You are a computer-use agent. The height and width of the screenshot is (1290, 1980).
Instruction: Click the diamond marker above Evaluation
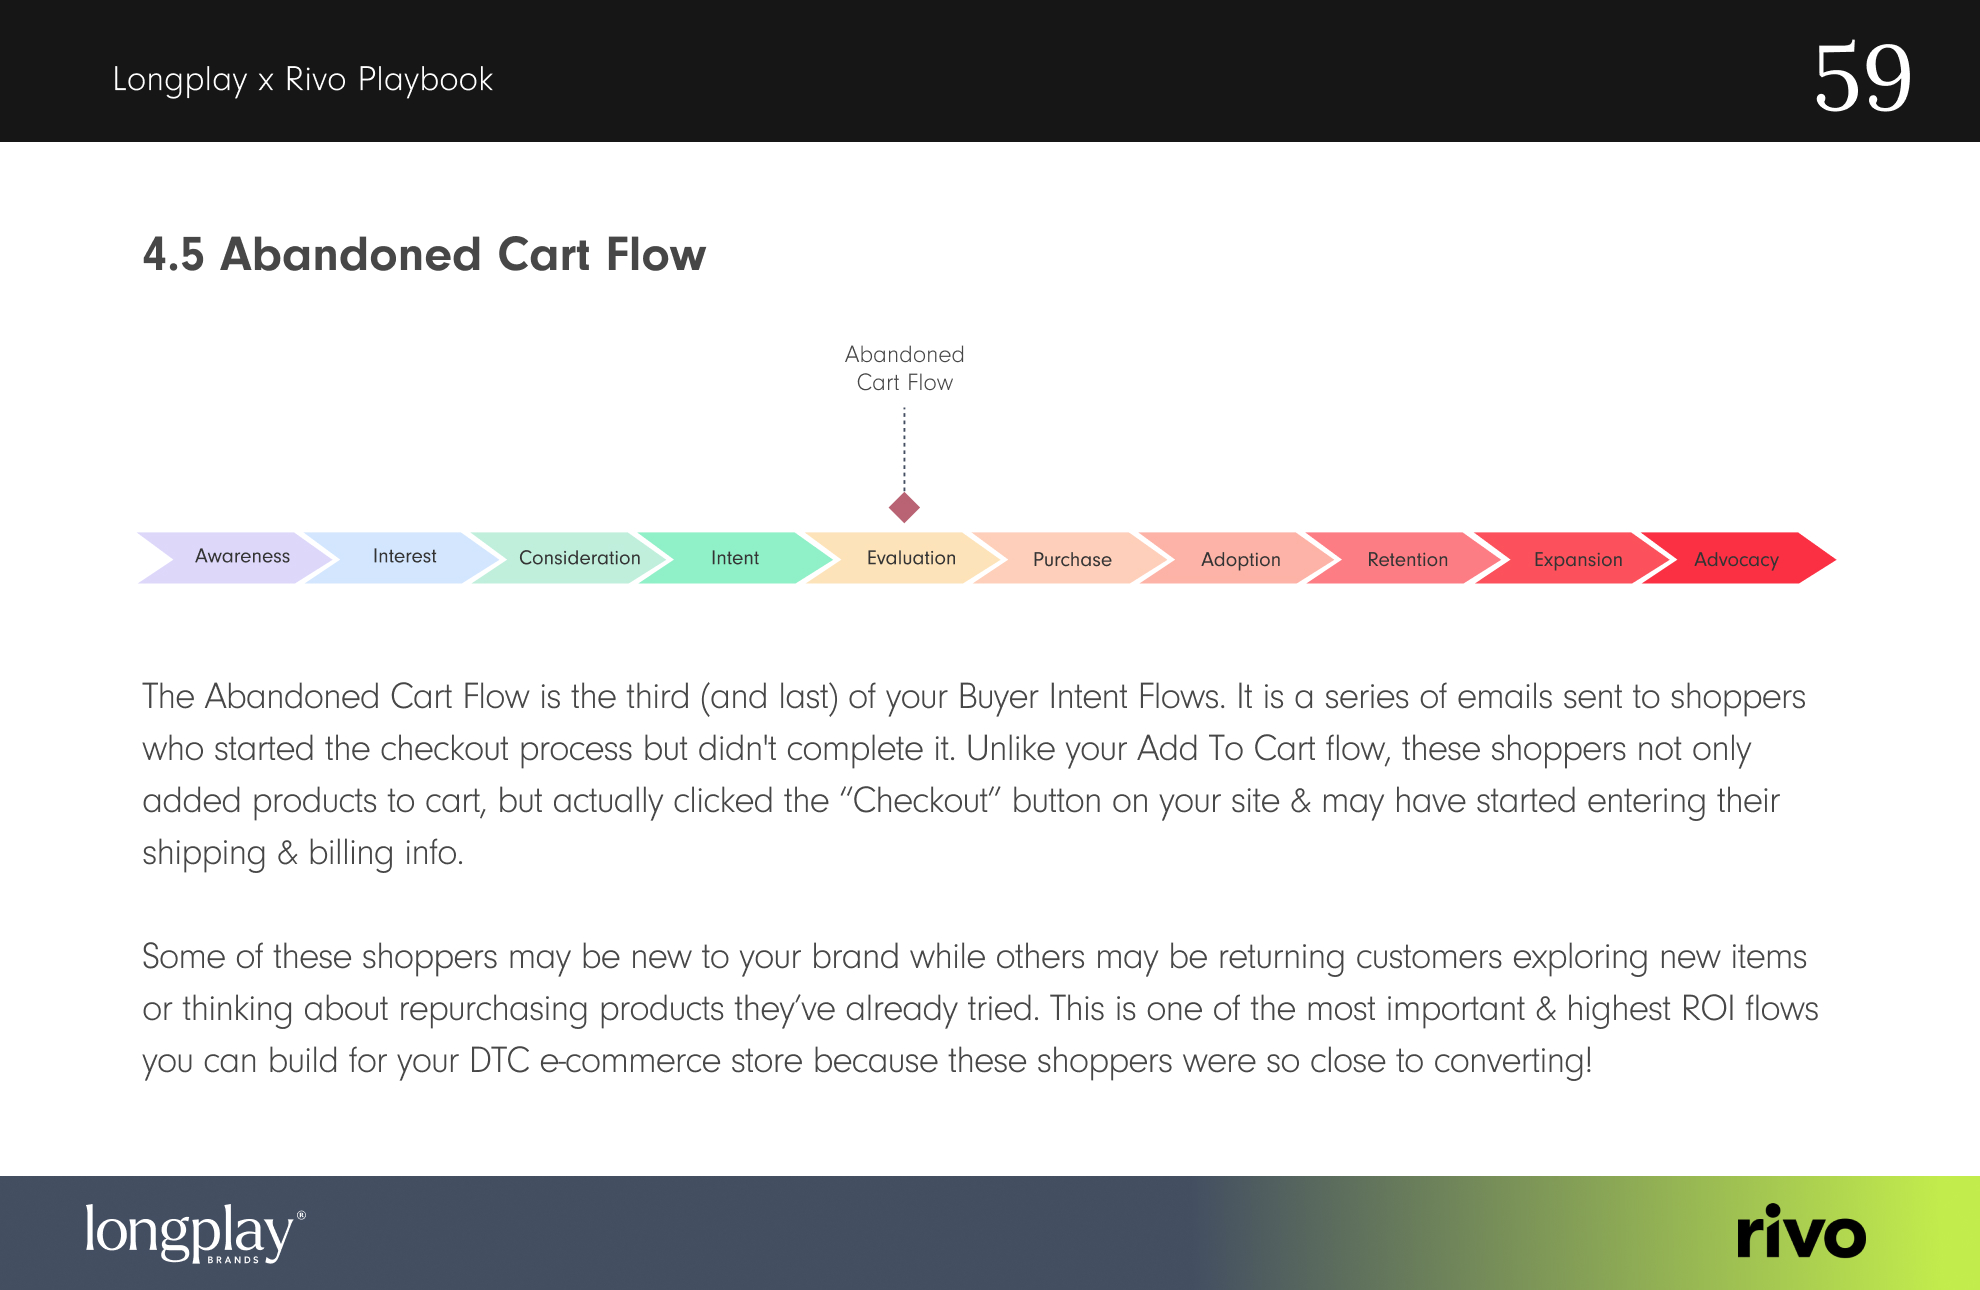coord(904,507)
